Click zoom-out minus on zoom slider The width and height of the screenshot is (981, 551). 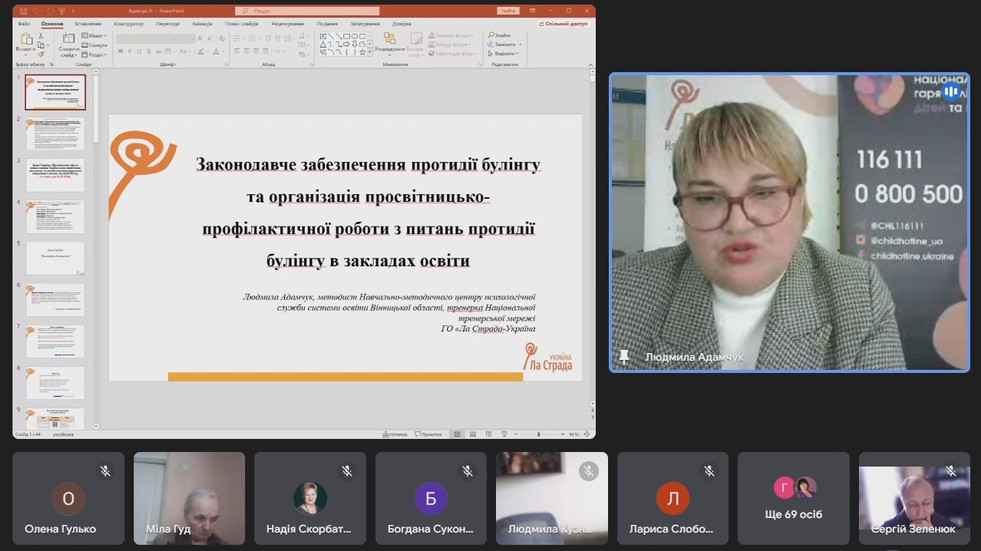pos(516,434)
